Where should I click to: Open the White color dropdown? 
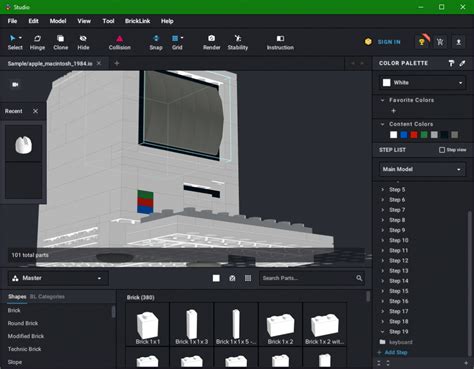click(422, 83)
